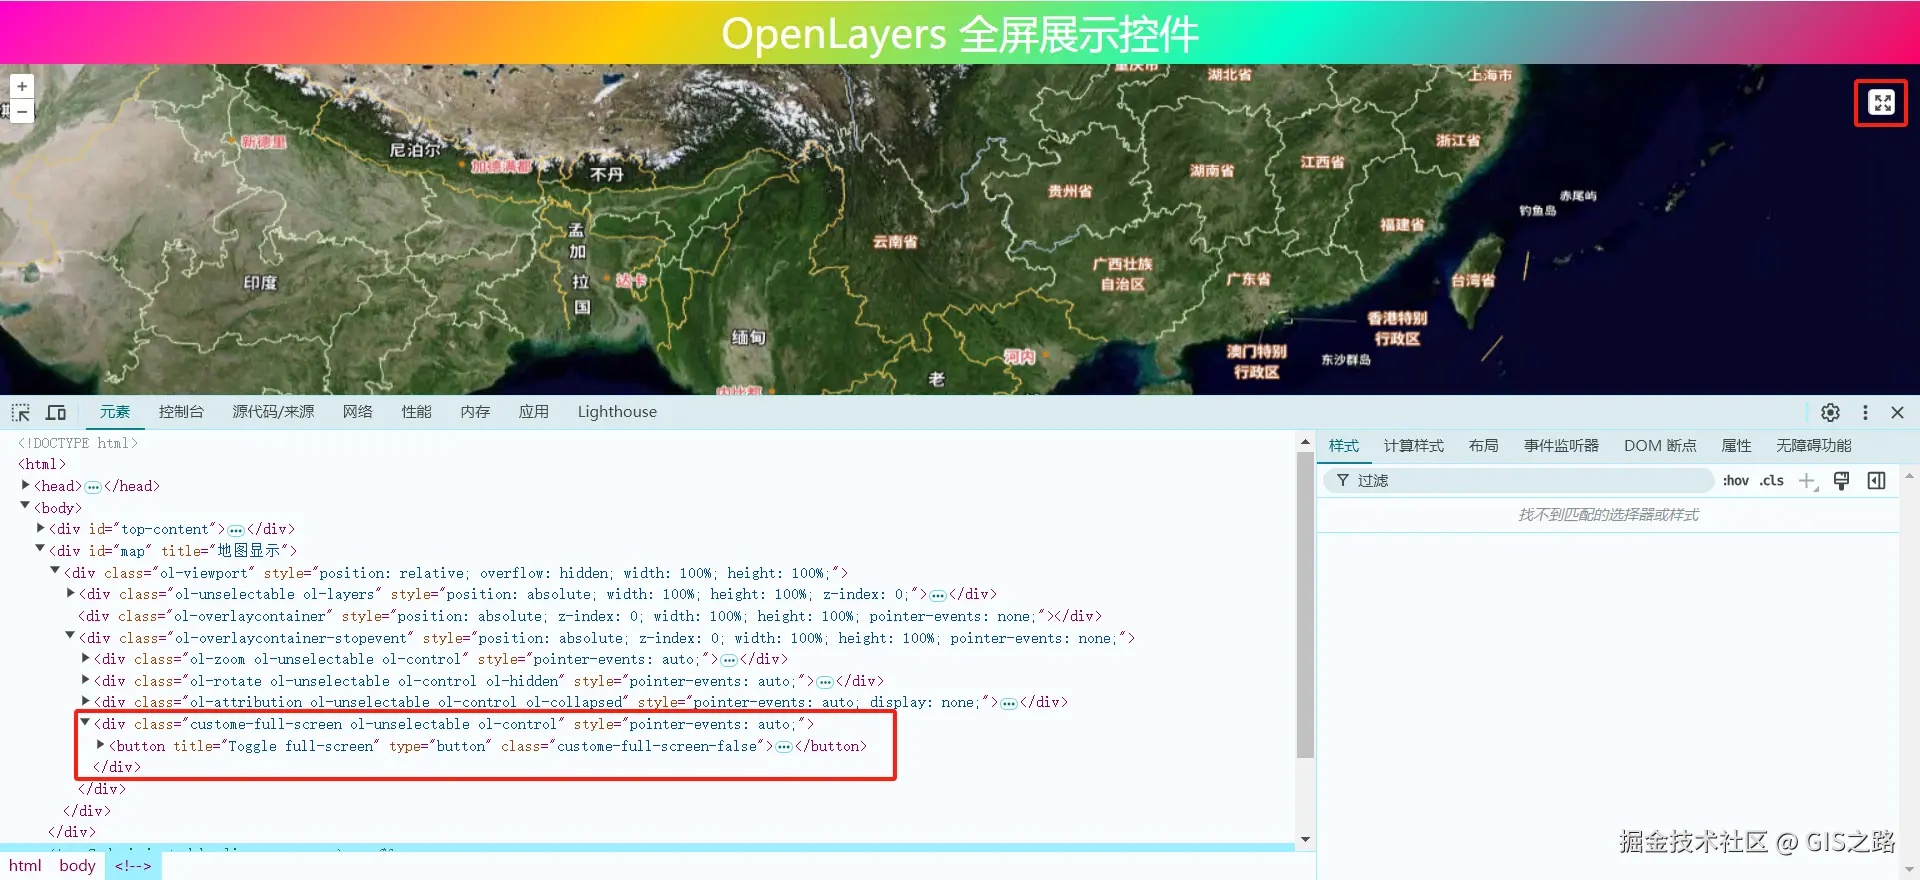Image resolution: width=1920 pixels, height=880 pixels.
Task: Open DevTools settings gear
Action: [x=1830, y=412]
